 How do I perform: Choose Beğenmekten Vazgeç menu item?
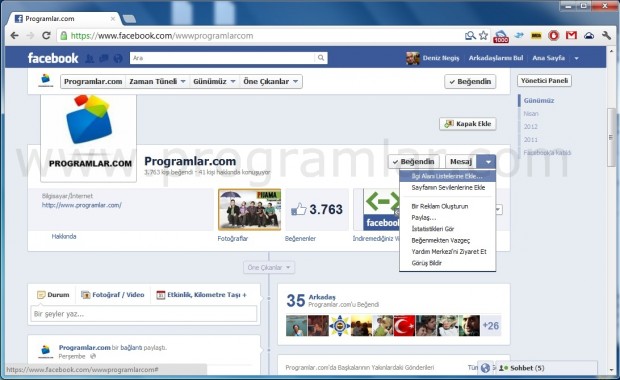448,240
